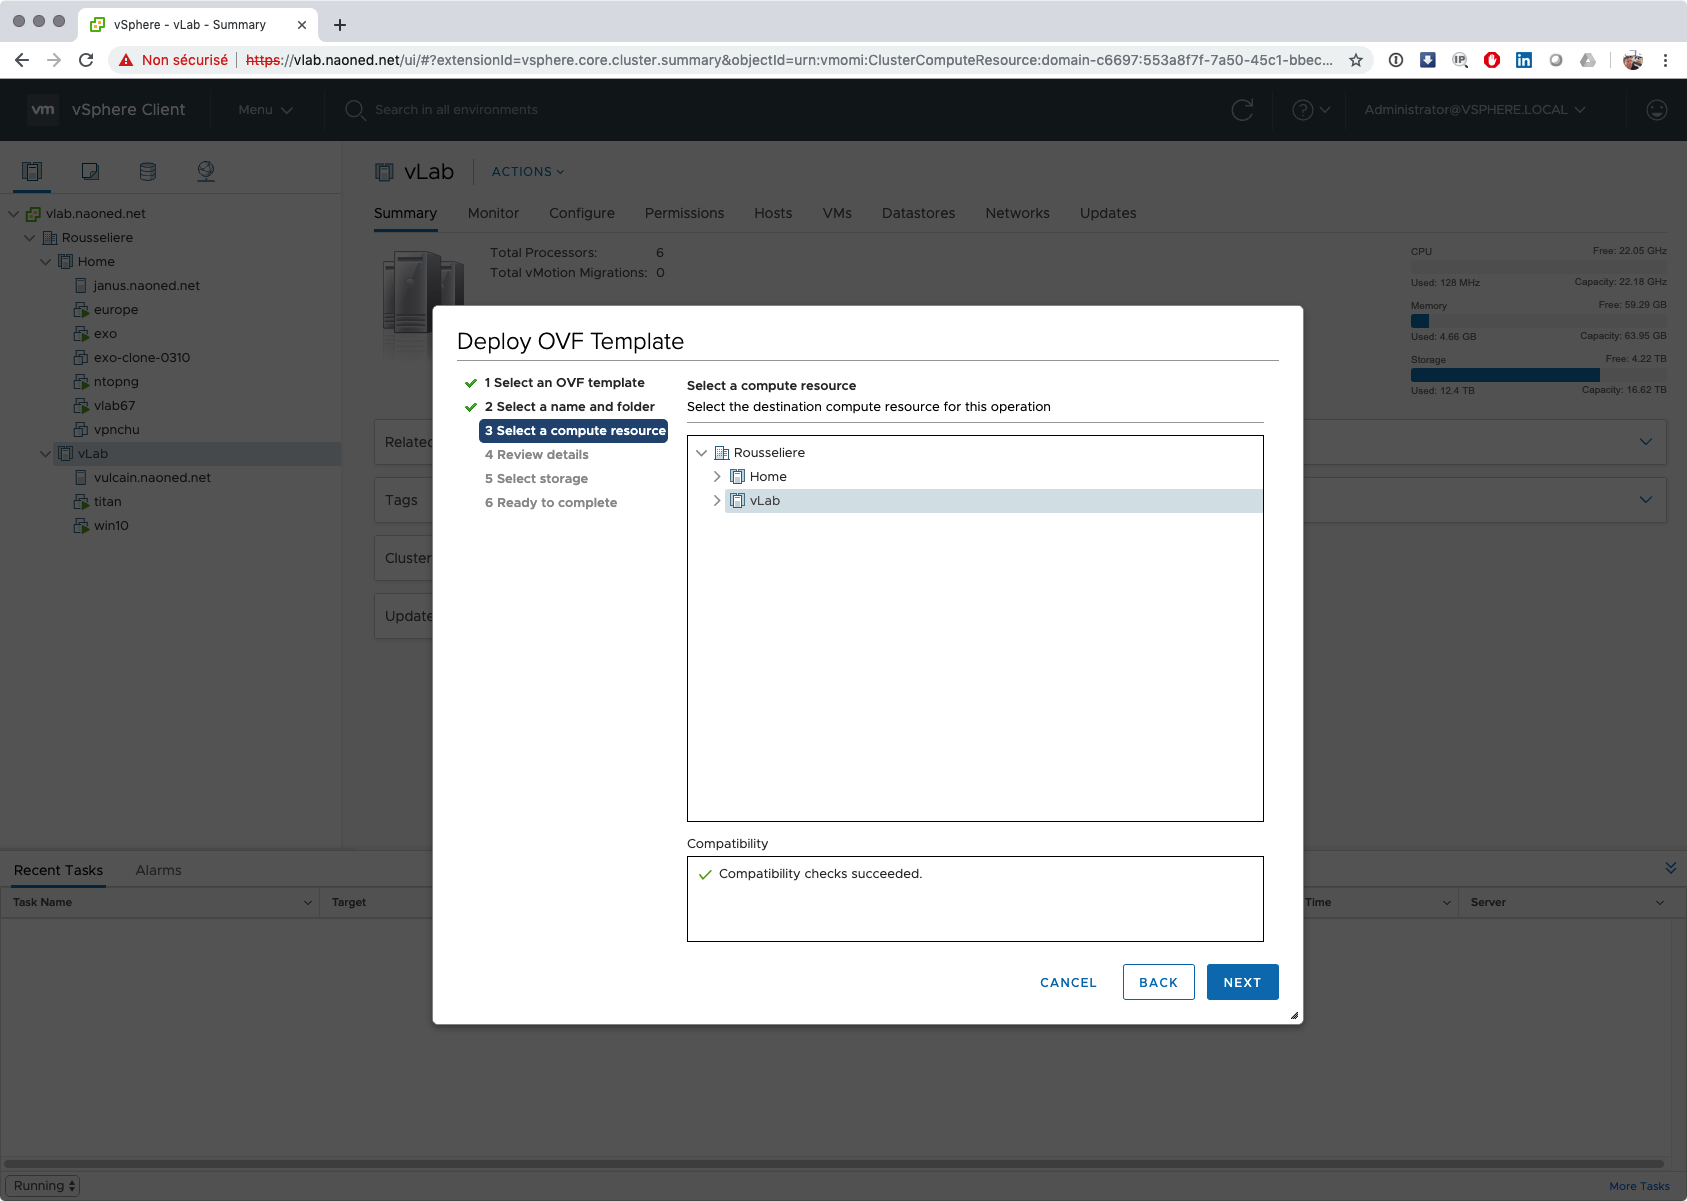Bookmark the page with the star icon
The height and width of the screenshot is (1201, 1687).
pos(1356,60)
